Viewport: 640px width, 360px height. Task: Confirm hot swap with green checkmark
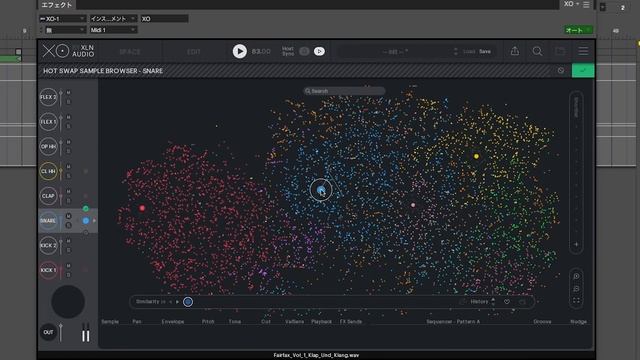click(583, 71)
